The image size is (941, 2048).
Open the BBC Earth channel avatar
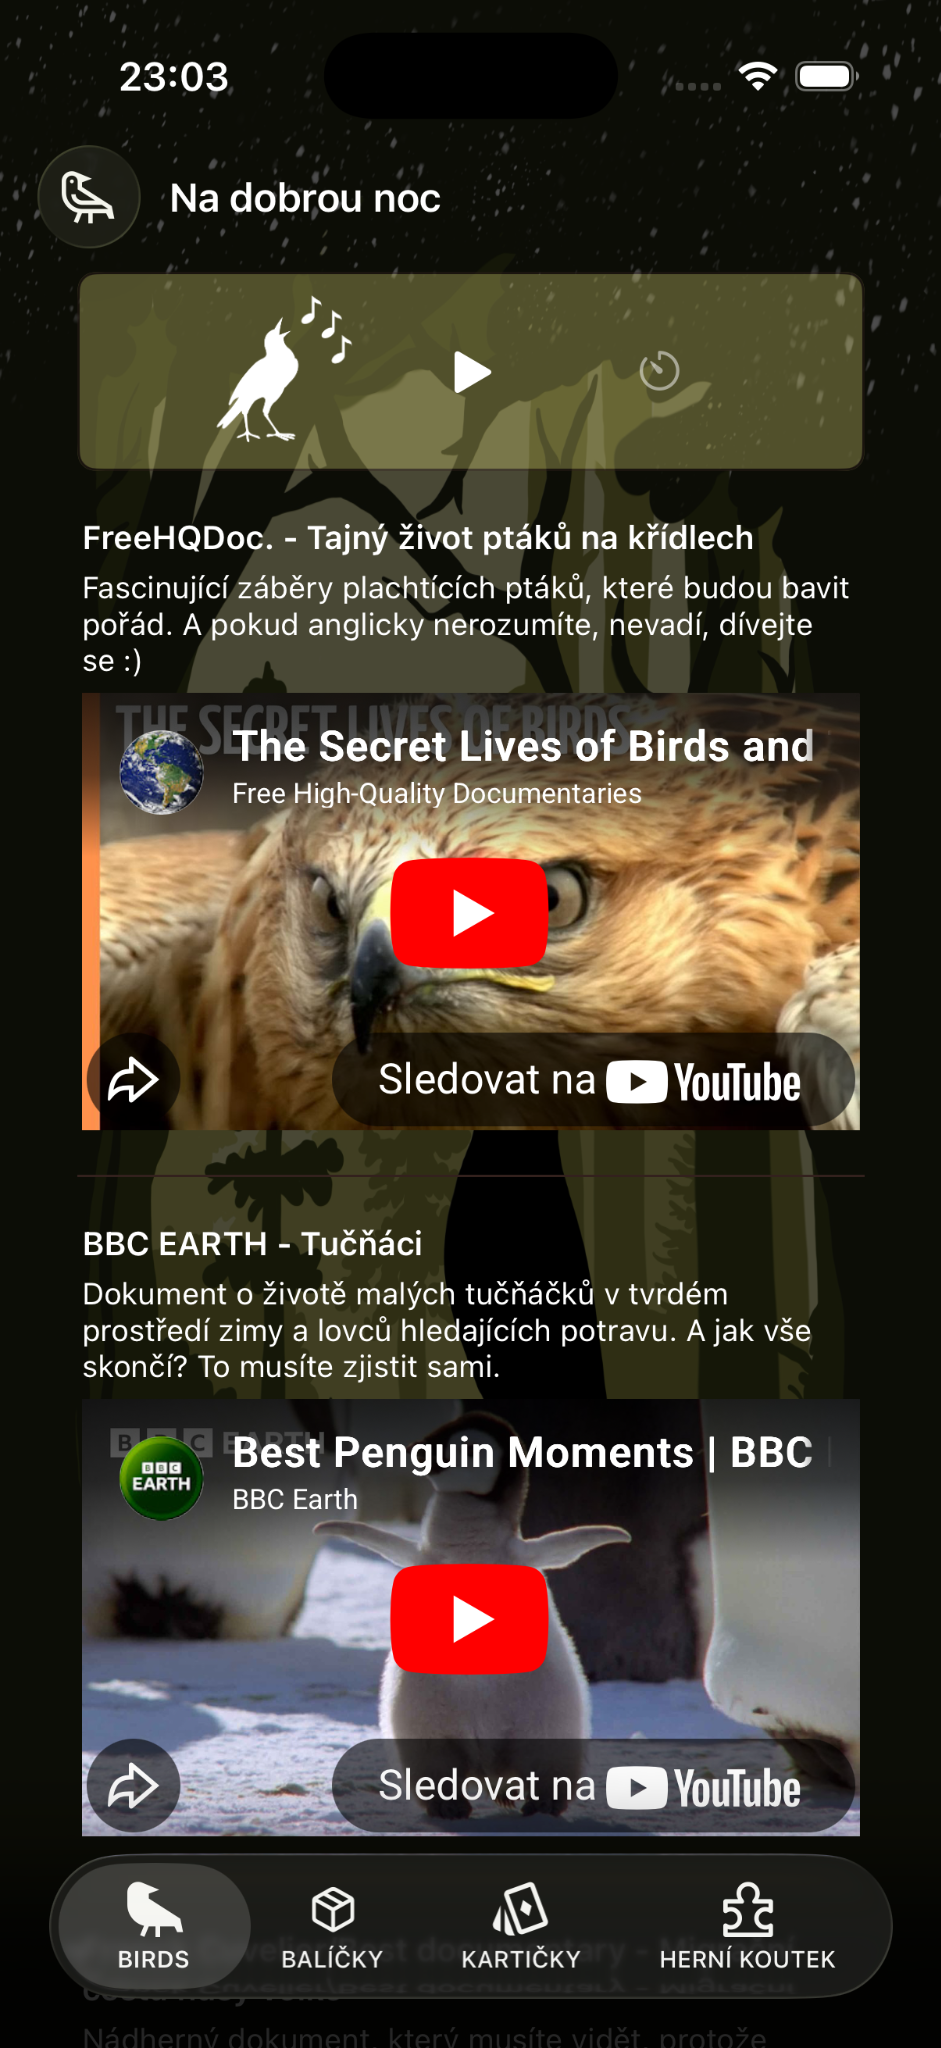(161, 1478)
